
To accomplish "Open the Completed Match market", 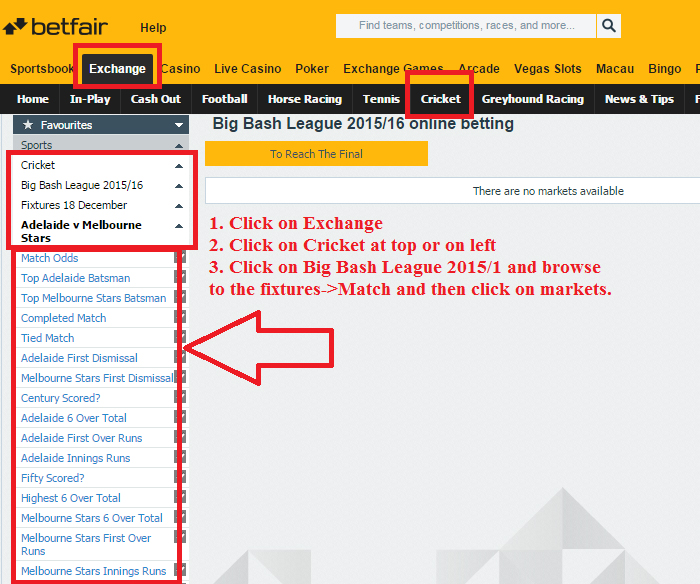I will tap(63, 318).
